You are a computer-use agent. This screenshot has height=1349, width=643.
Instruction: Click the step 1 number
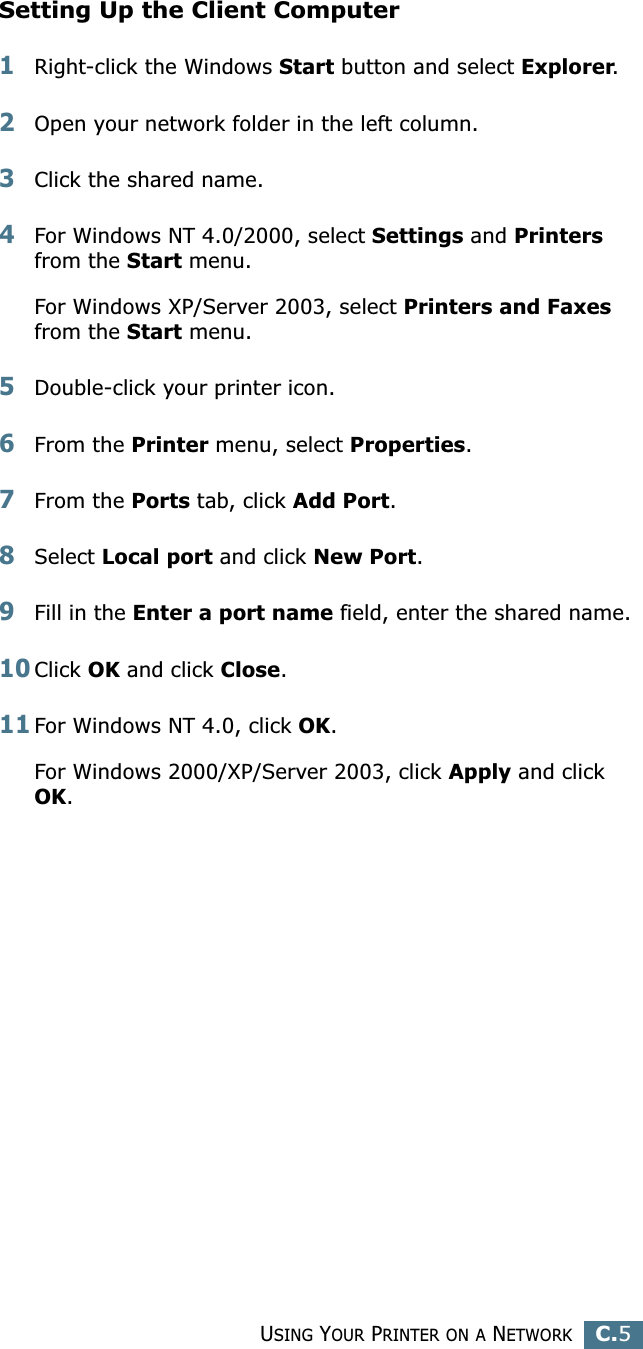tap(8, 66)
